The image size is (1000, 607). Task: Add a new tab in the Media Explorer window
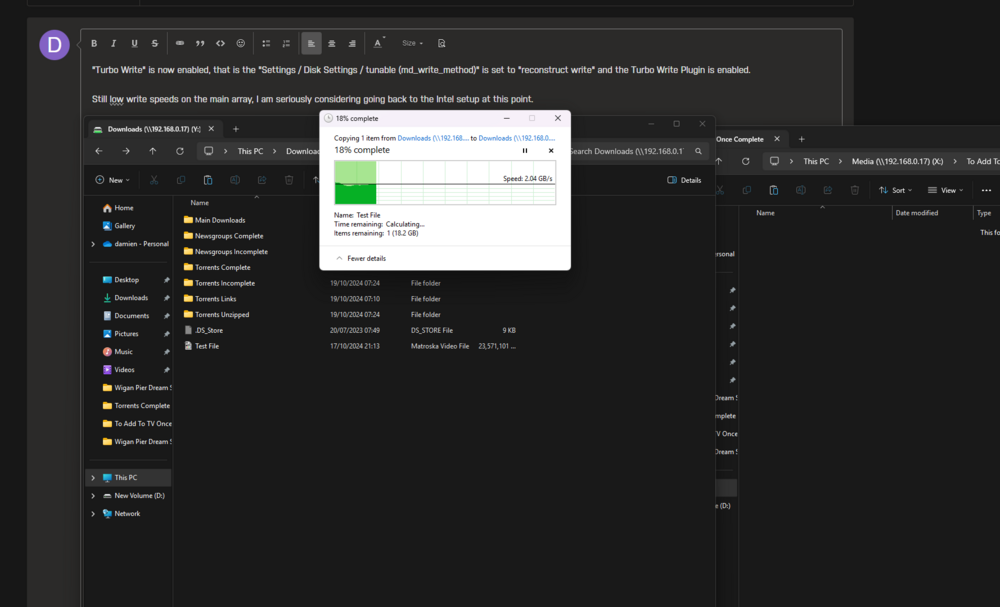point(802,139)
